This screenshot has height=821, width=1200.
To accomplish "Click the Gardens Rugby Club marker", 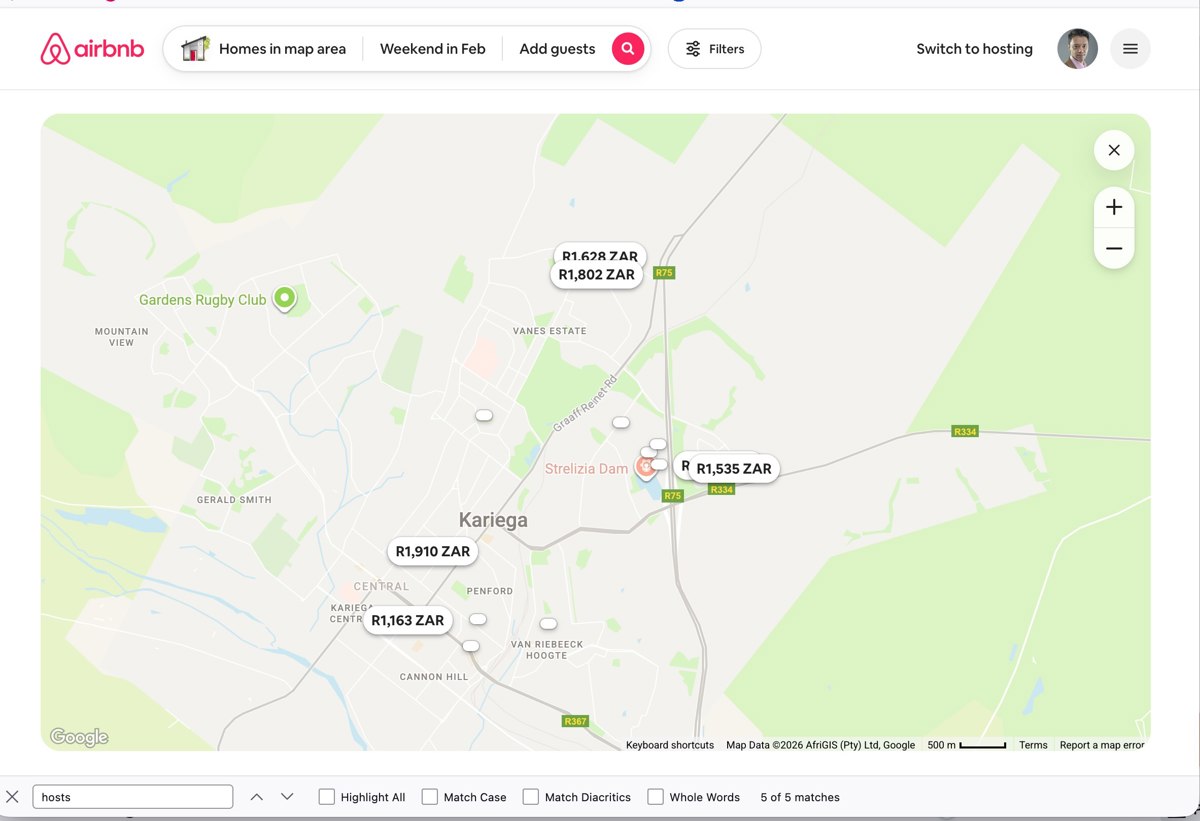I will pyautogui.click(x=285, y=299).
